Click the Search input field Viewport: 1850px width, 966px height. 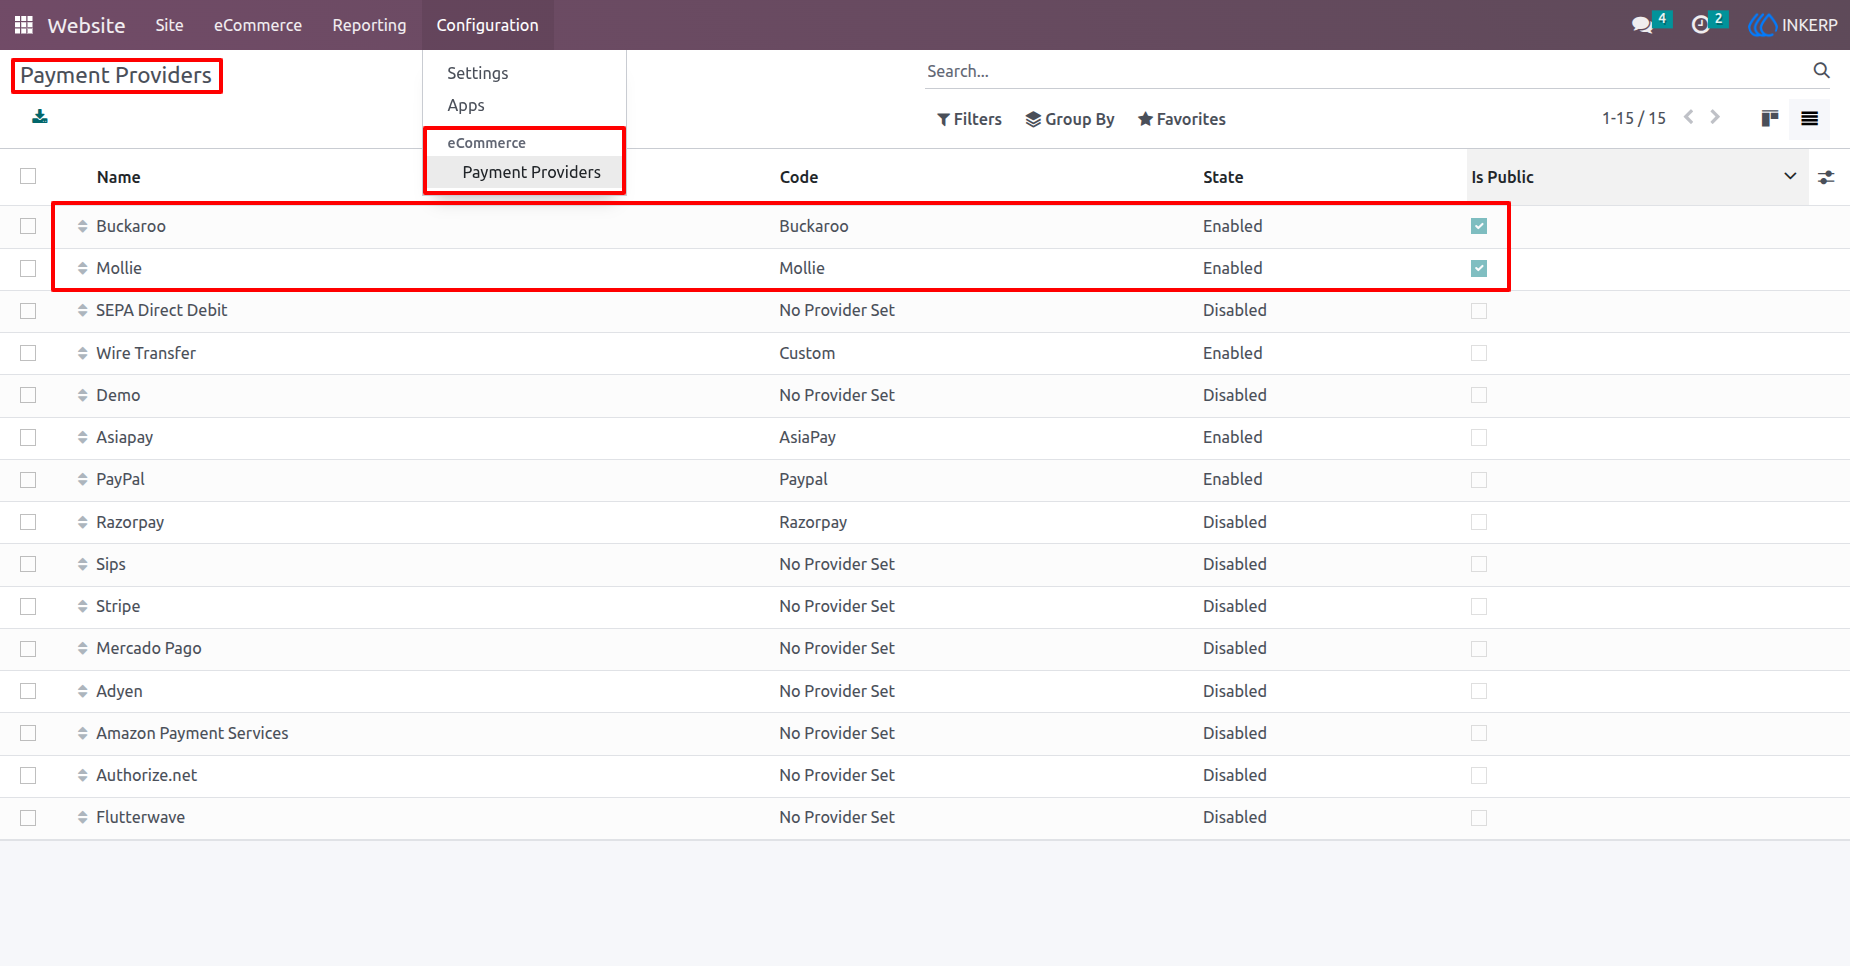coord(1365,71)
